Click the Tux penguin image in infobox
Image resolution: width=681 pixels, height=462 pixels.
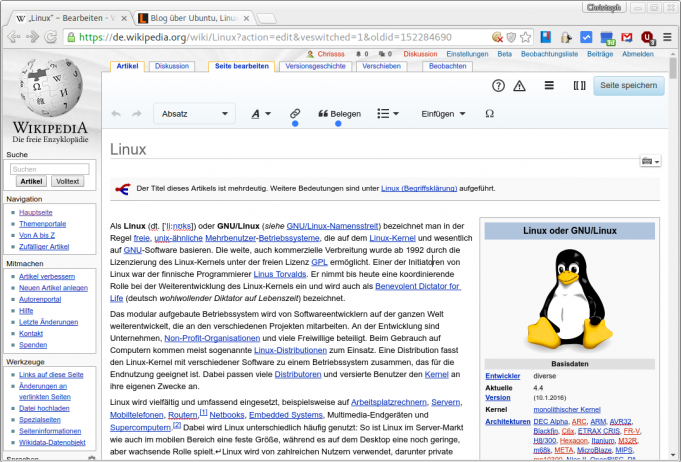(x=569, y=300)
